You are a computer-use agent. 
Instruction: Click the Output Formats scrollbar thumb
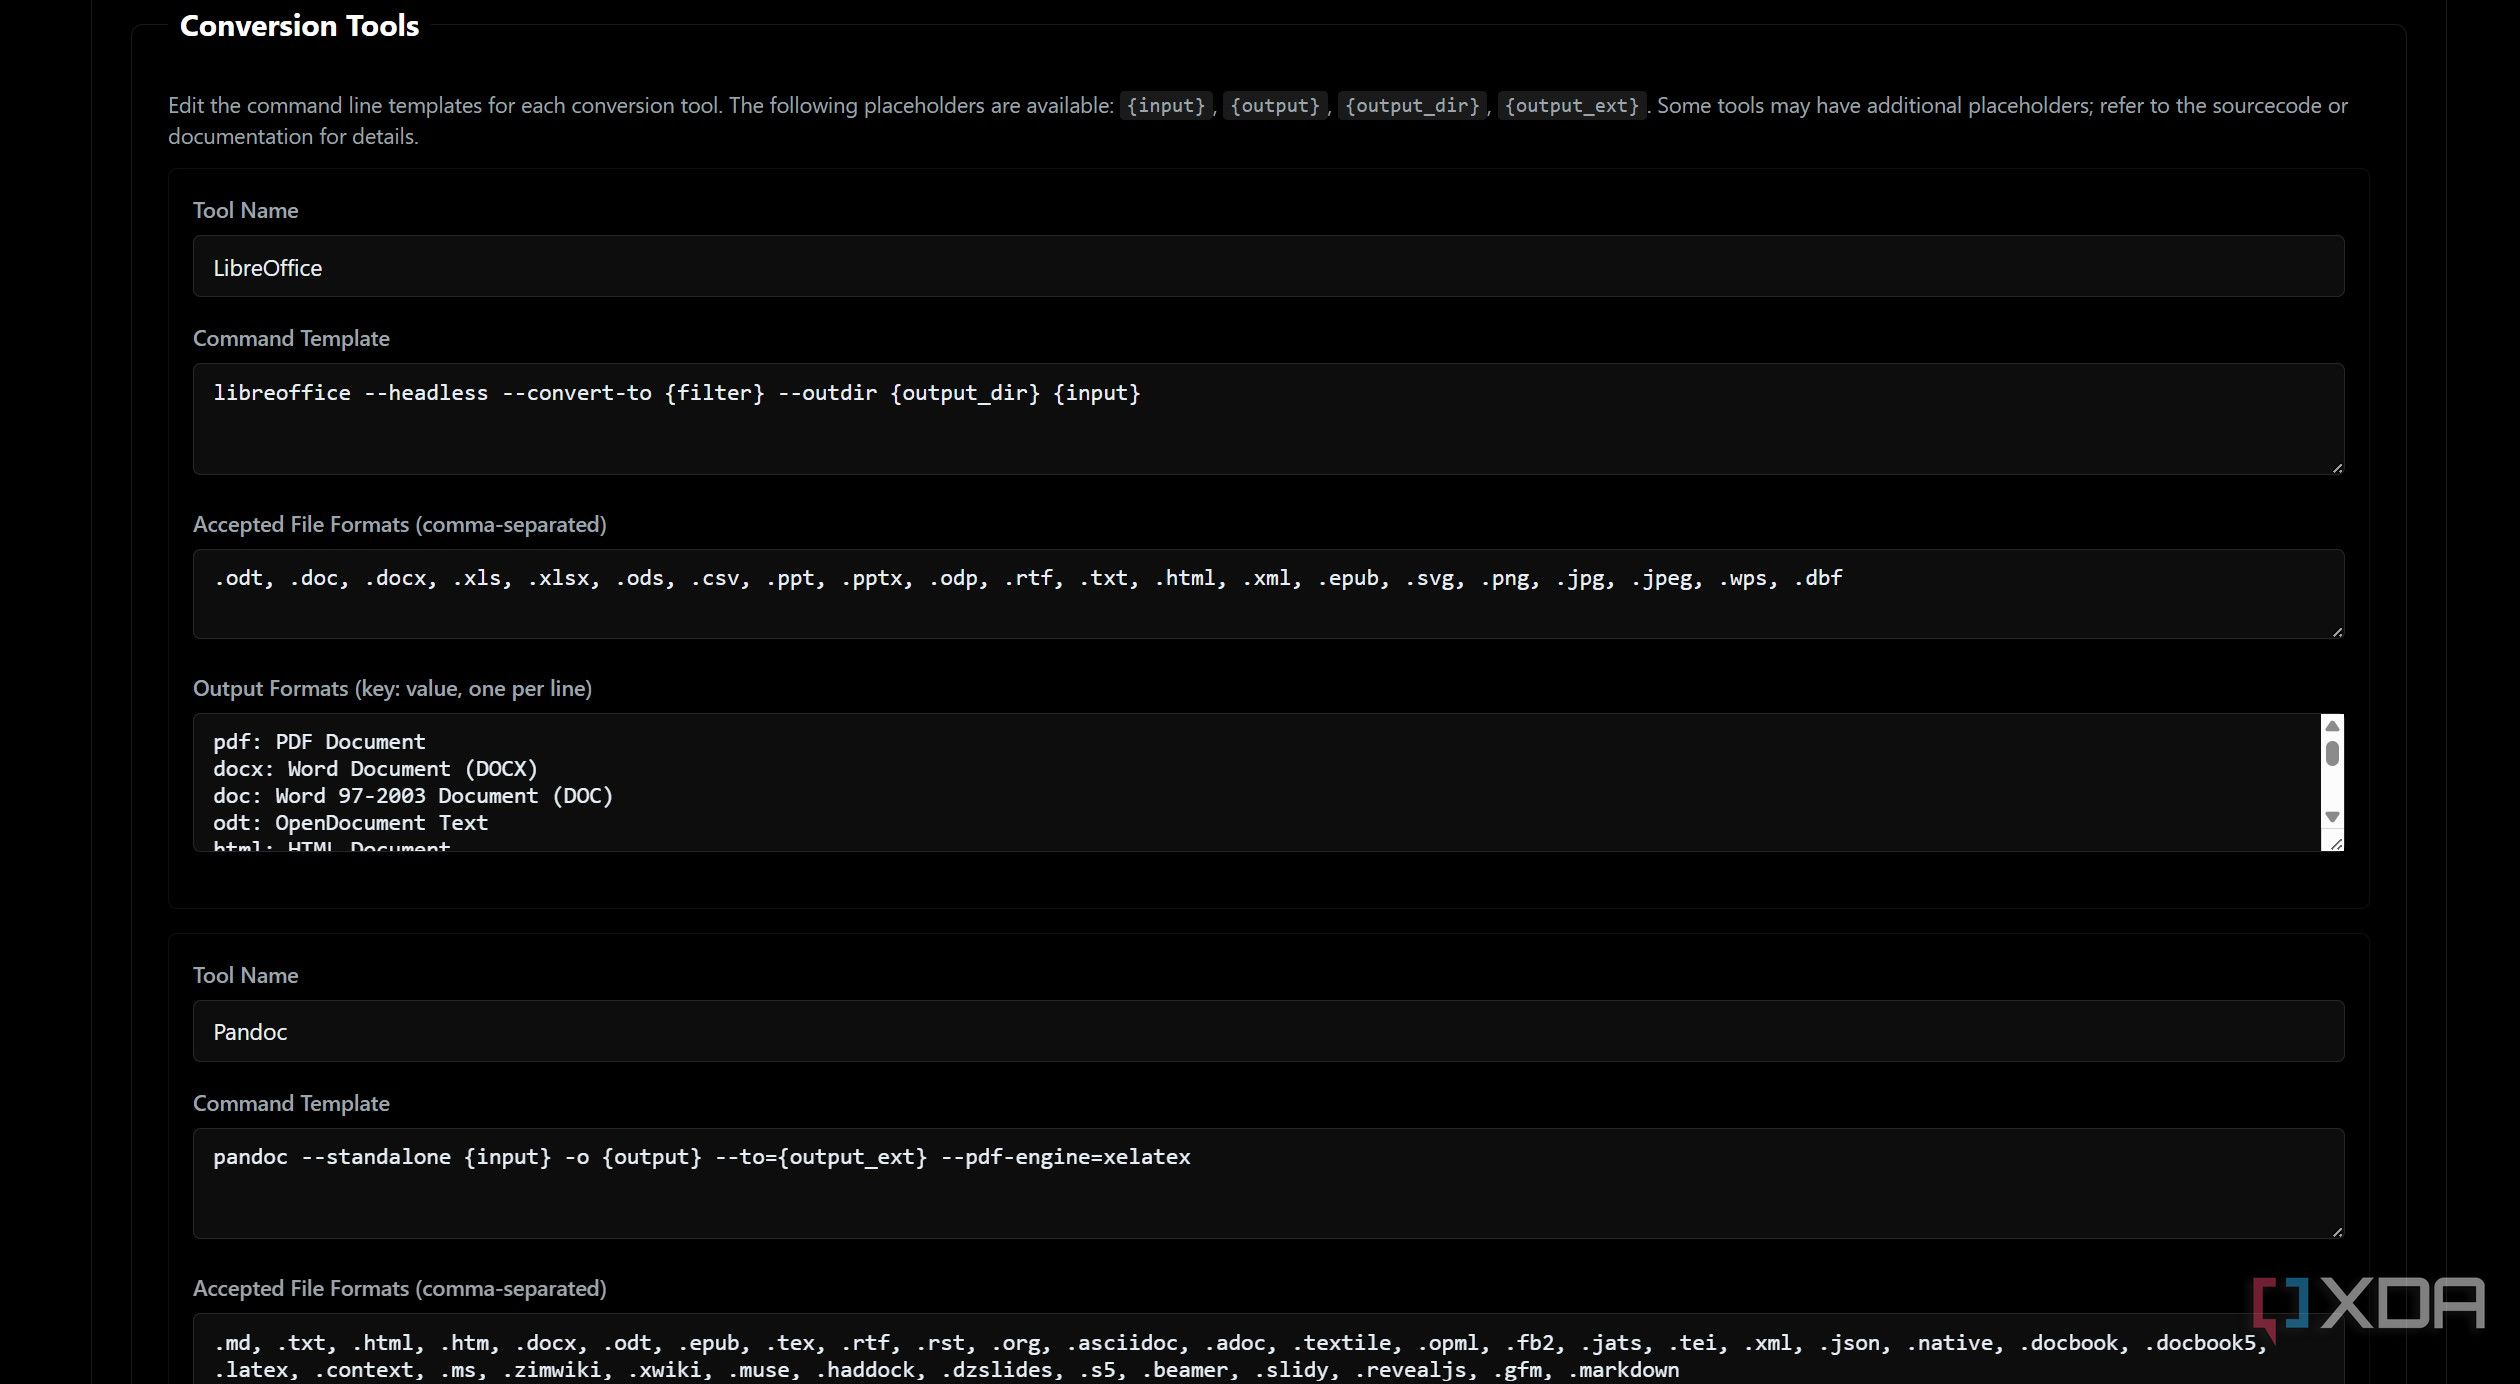click(x=2332, y=754)
